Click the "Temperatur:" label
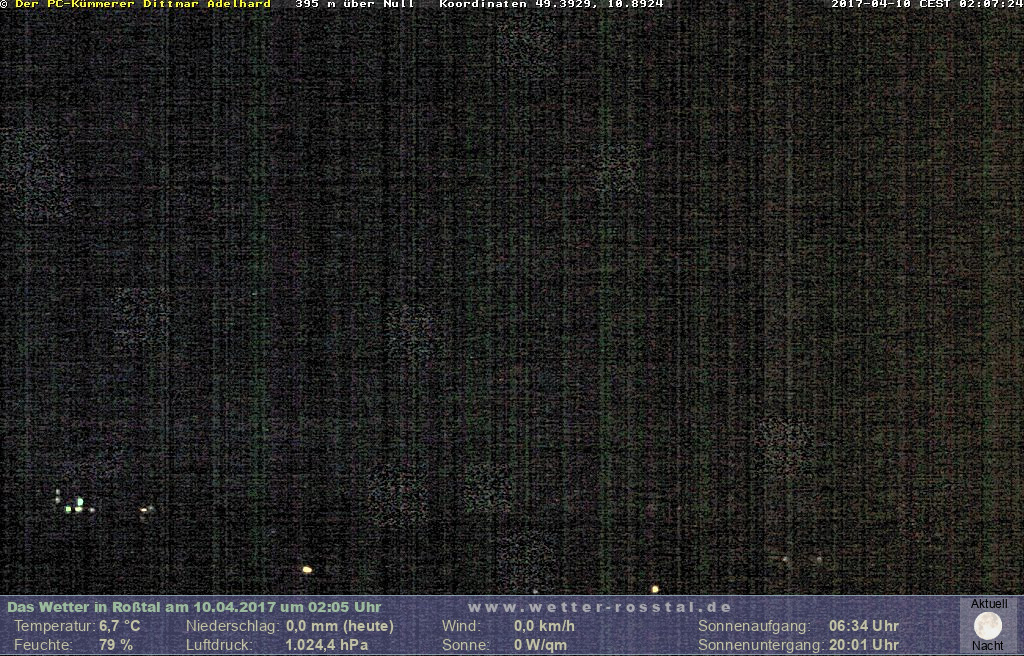1024x656 pixels. point(55,626)
